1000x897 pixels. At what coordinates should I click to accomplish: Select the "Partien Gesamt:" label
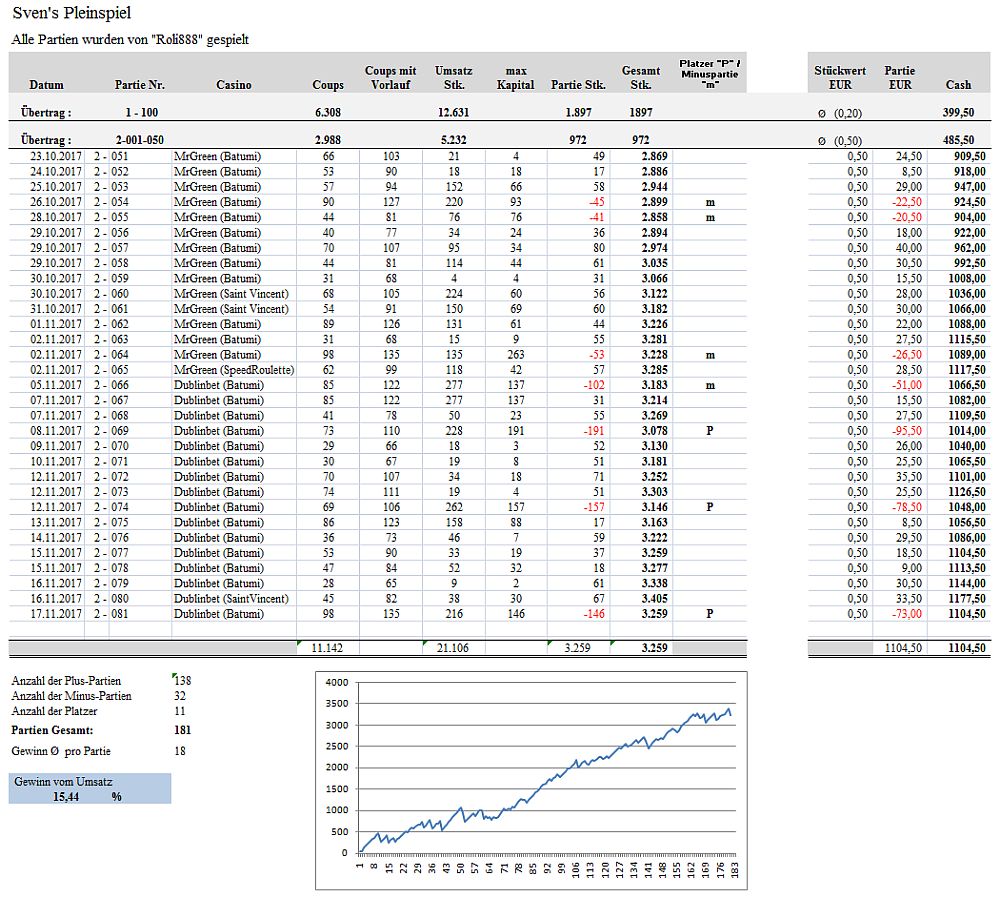coord(52,730)
